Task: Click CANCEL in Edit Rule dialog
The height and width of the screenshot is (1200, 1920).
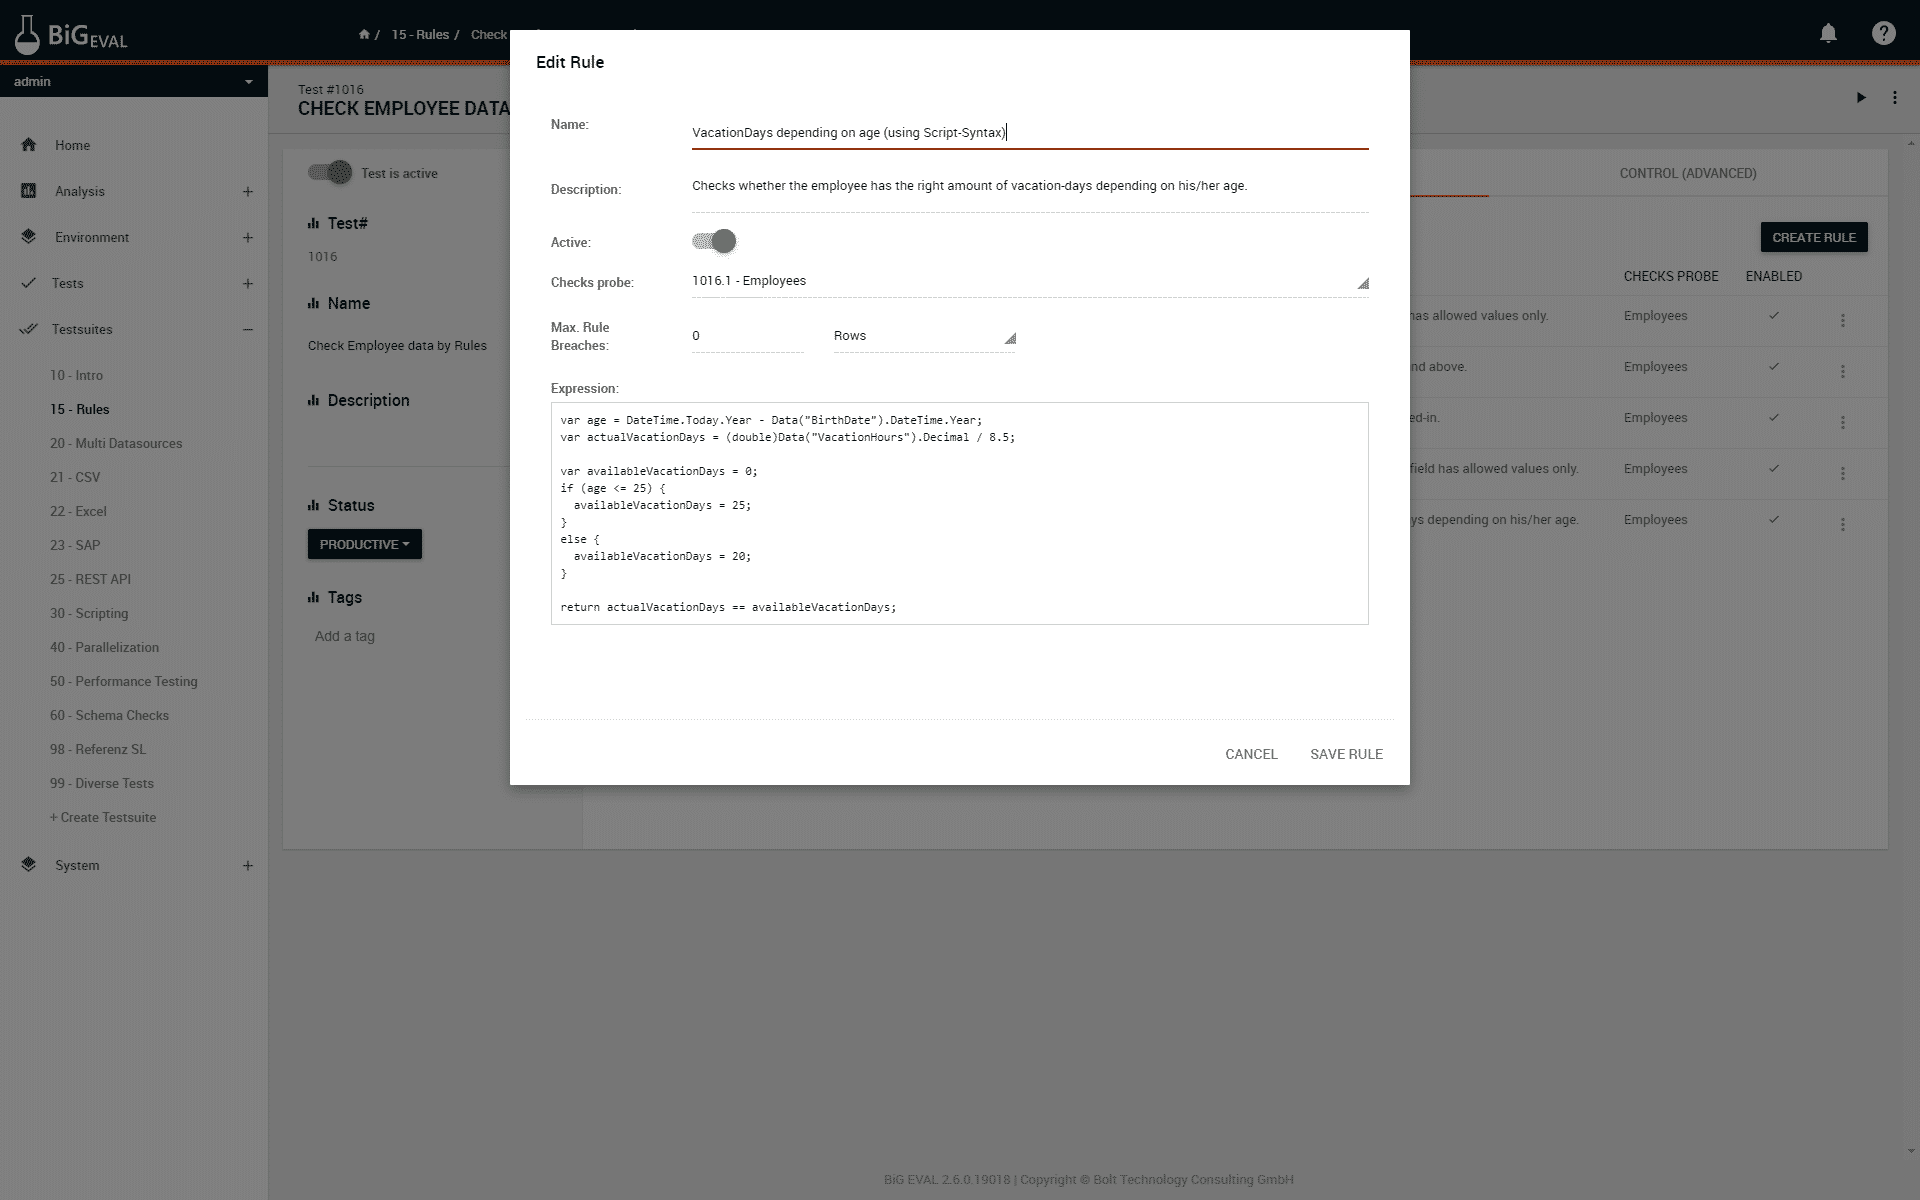Action: (x=1251, y=754)
